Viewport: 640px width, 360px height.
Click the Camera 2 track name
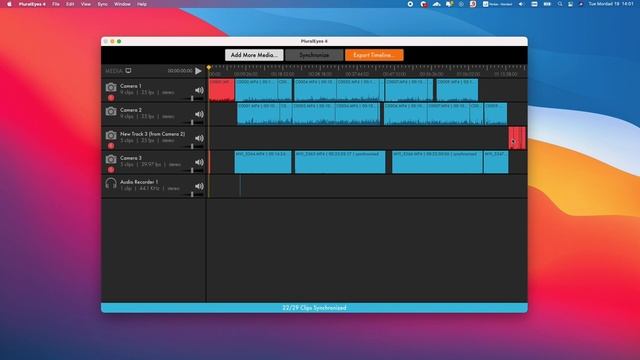(131, 110)
